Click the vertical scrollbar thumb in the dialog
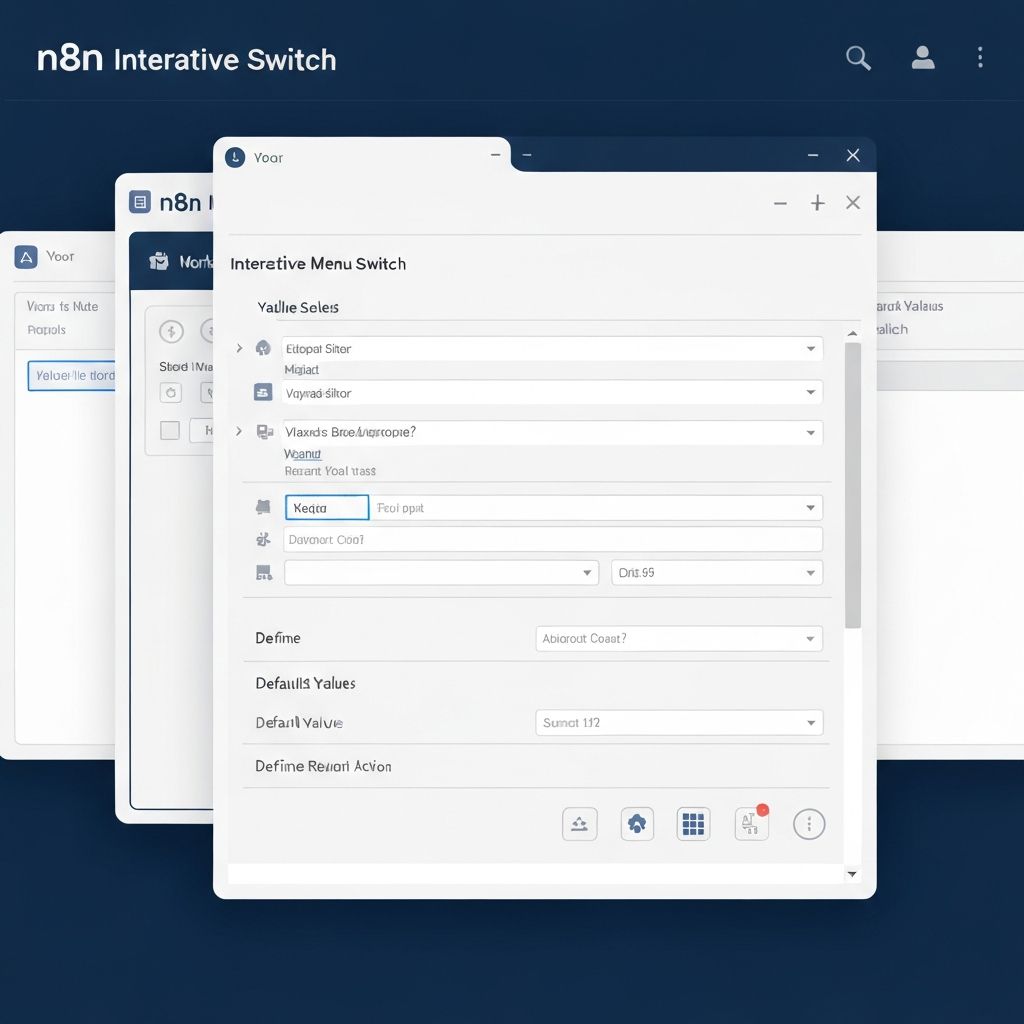The width and height of the screenshot is (1024, 1024). 853,485
